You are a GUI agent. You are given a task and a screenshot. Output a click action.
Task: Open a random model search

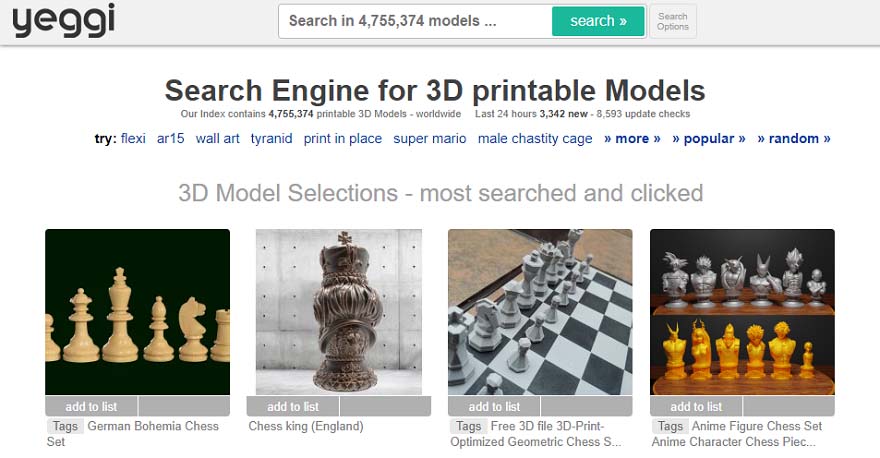coord(793,139)
